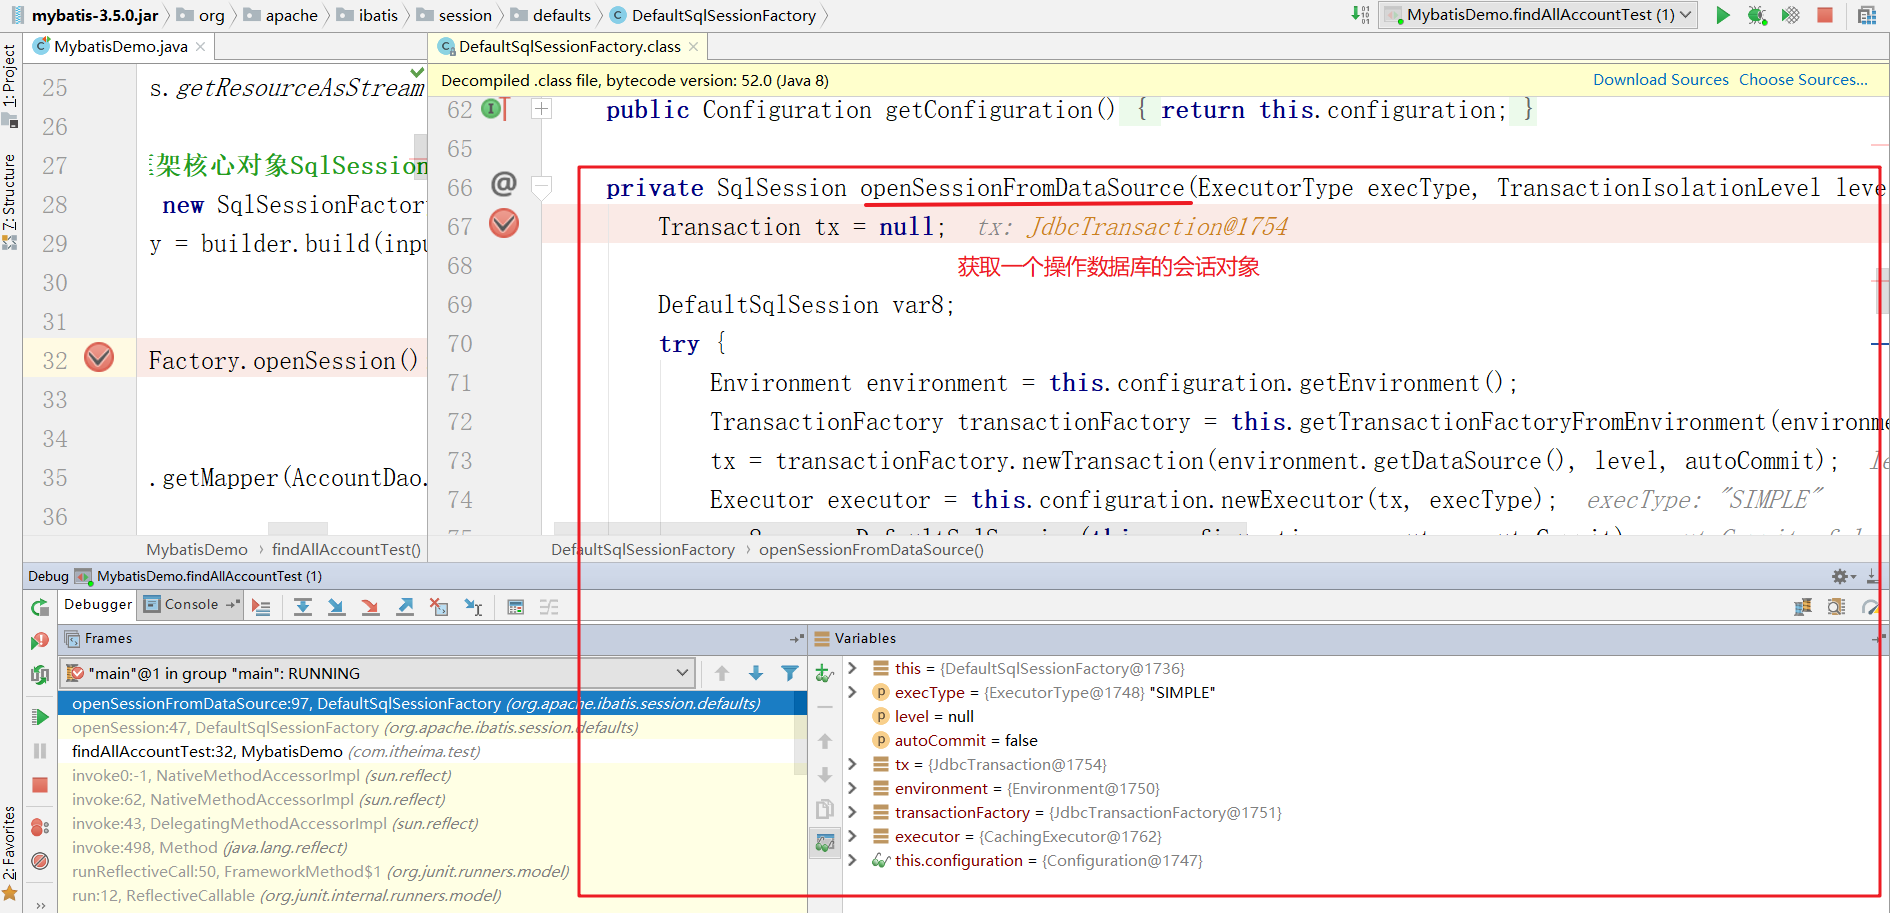This screenshot has width=1890, height=913.
Task: Collapse the openSessionFromDataSource method fold marker
Action: 541,186
